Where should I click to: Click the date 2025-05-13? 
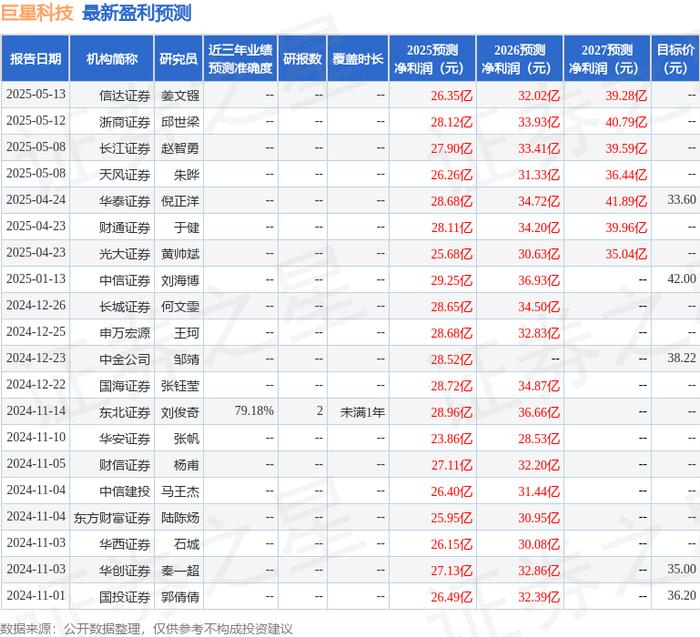pos(36,94)
